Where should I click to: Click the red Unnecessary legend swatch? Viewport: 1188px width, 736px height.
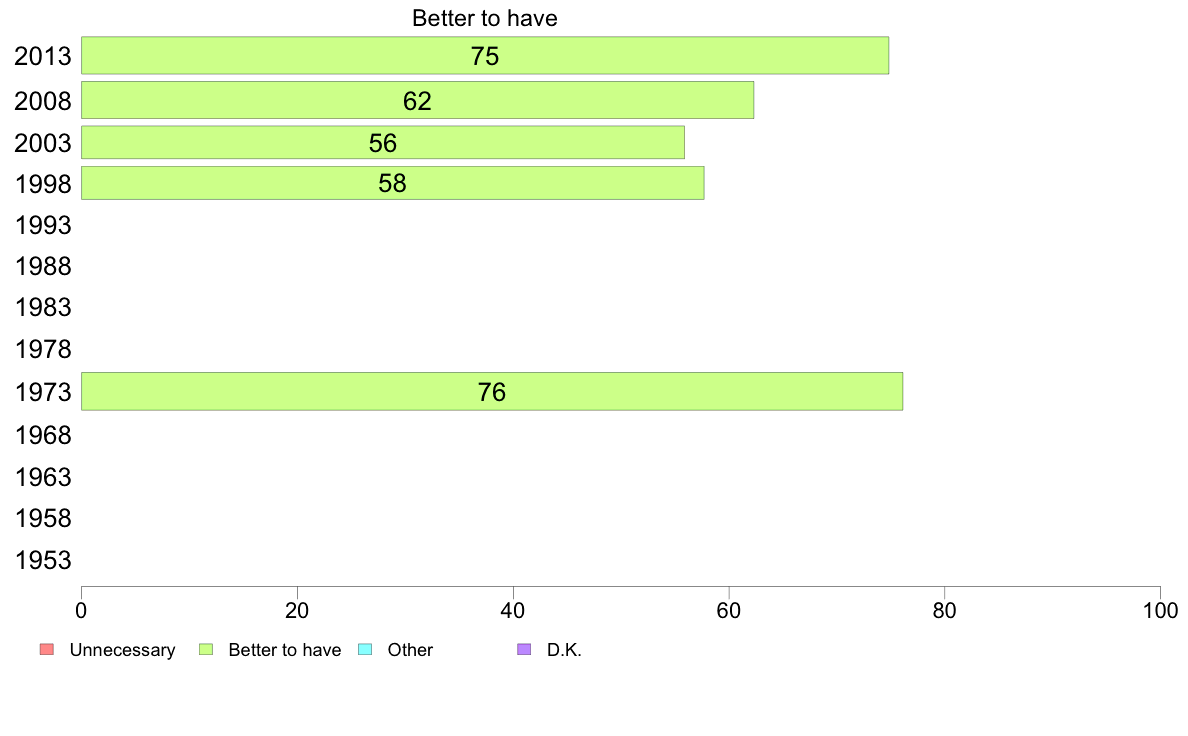tap(47, 650)
